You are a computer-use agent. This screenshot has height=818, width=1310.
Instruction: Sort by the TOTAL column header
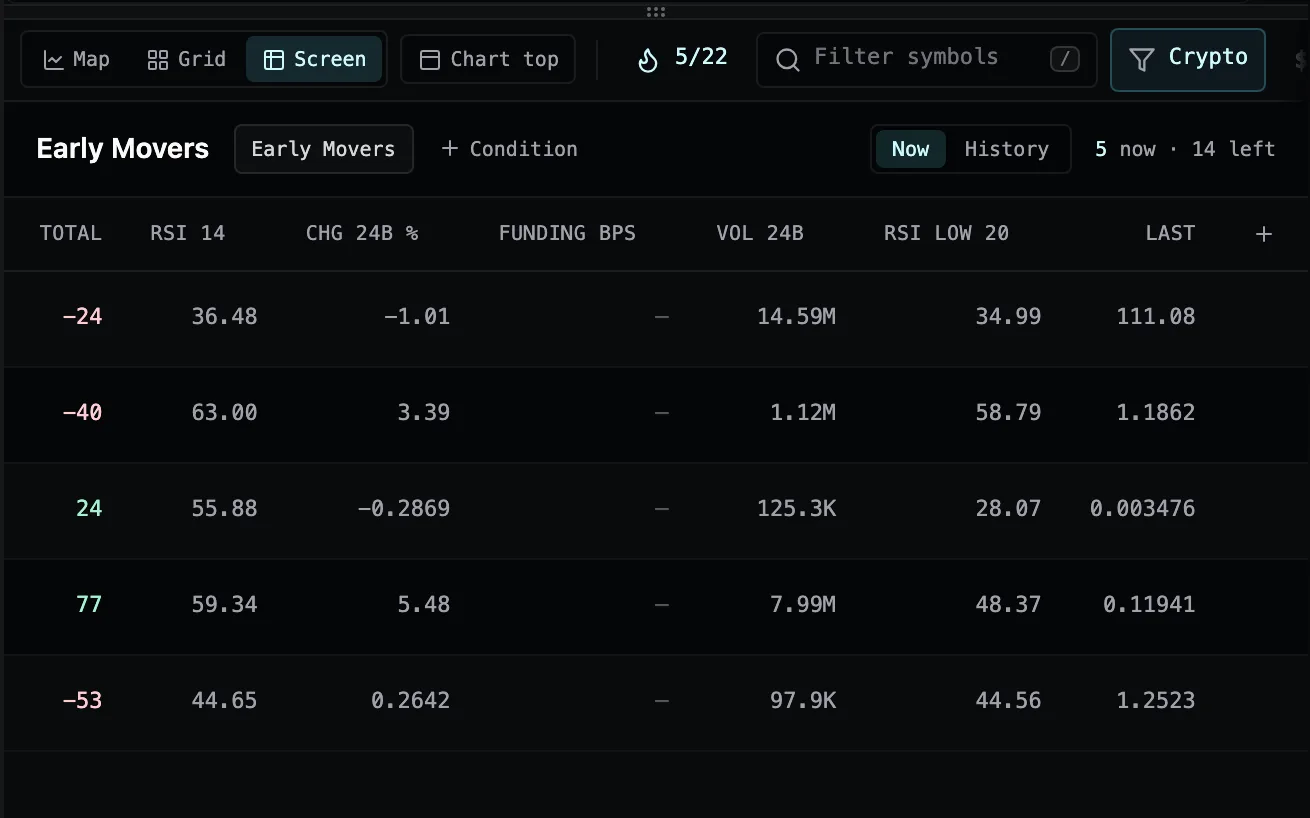[x=71, y=233]
